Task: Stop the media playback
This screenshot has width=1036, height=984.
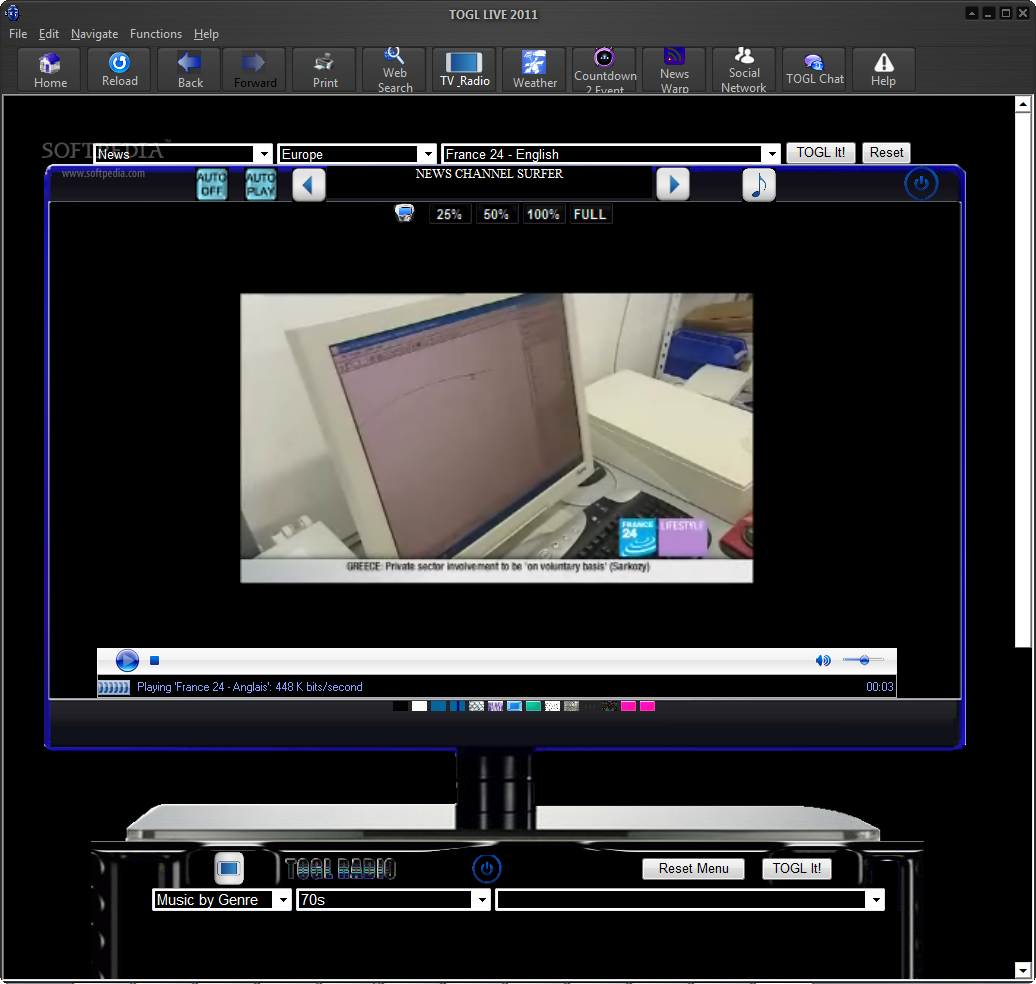Action: click(154, 660)
